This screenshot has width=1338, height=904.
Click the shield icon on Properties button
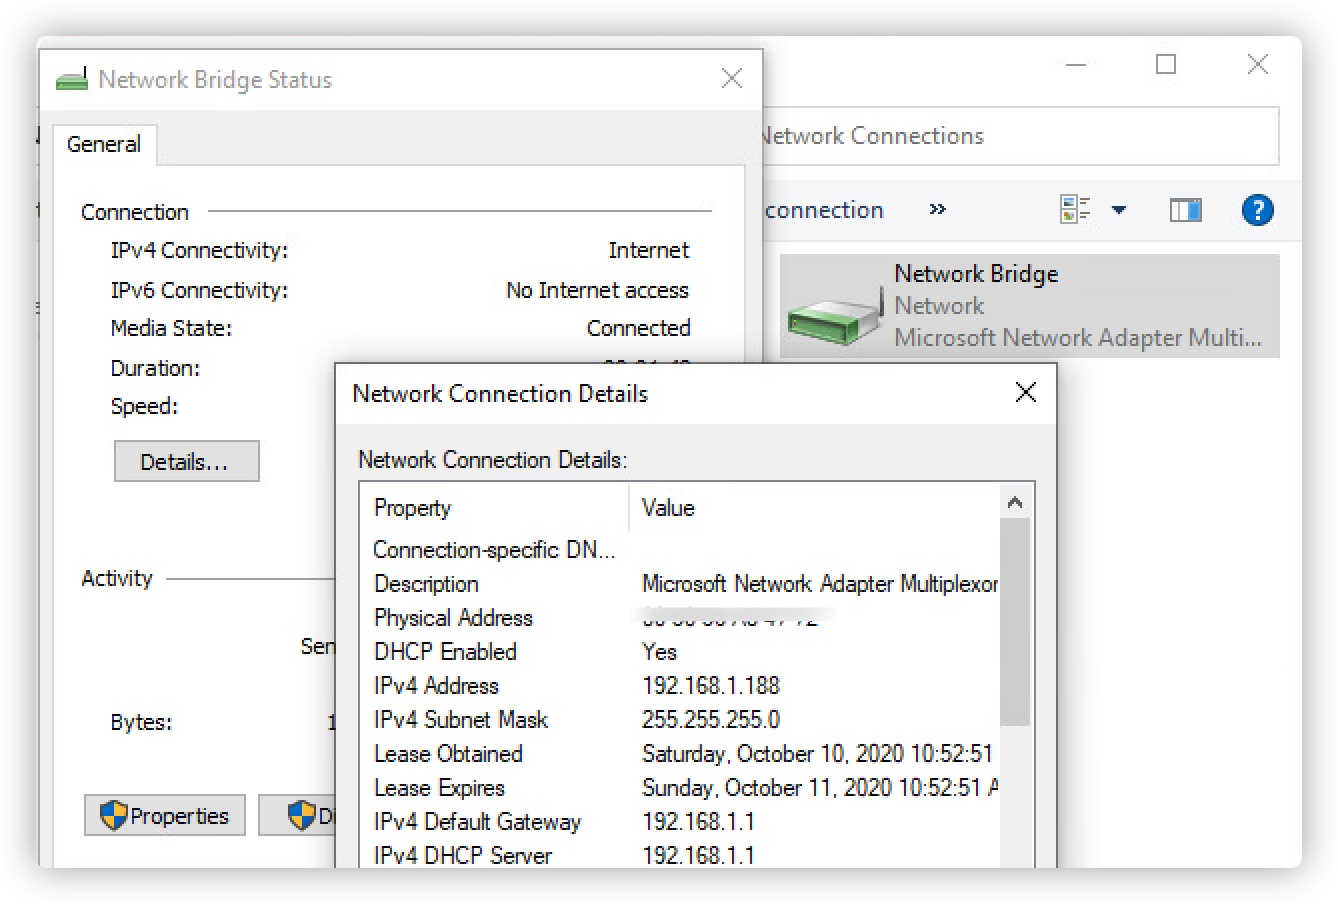tap(113, 816)
